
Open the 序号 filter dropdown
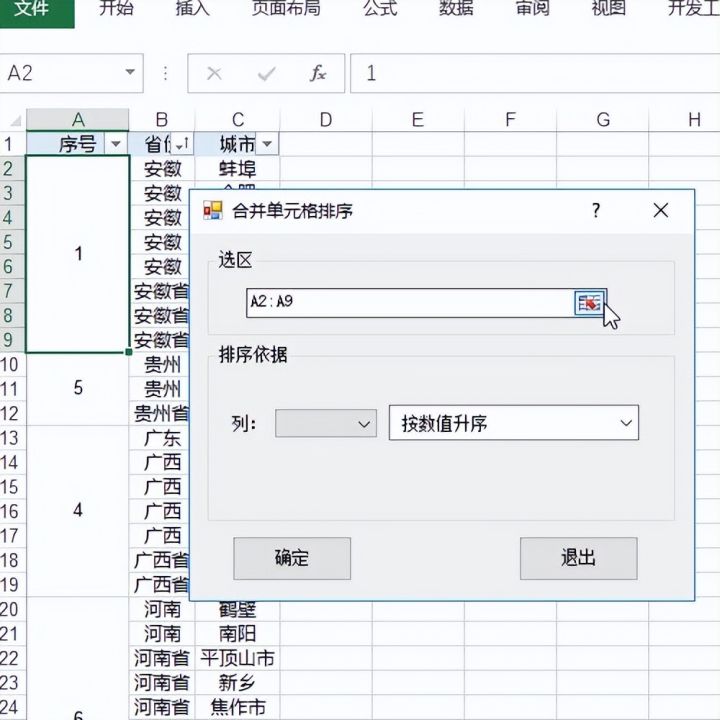point(116,144)
